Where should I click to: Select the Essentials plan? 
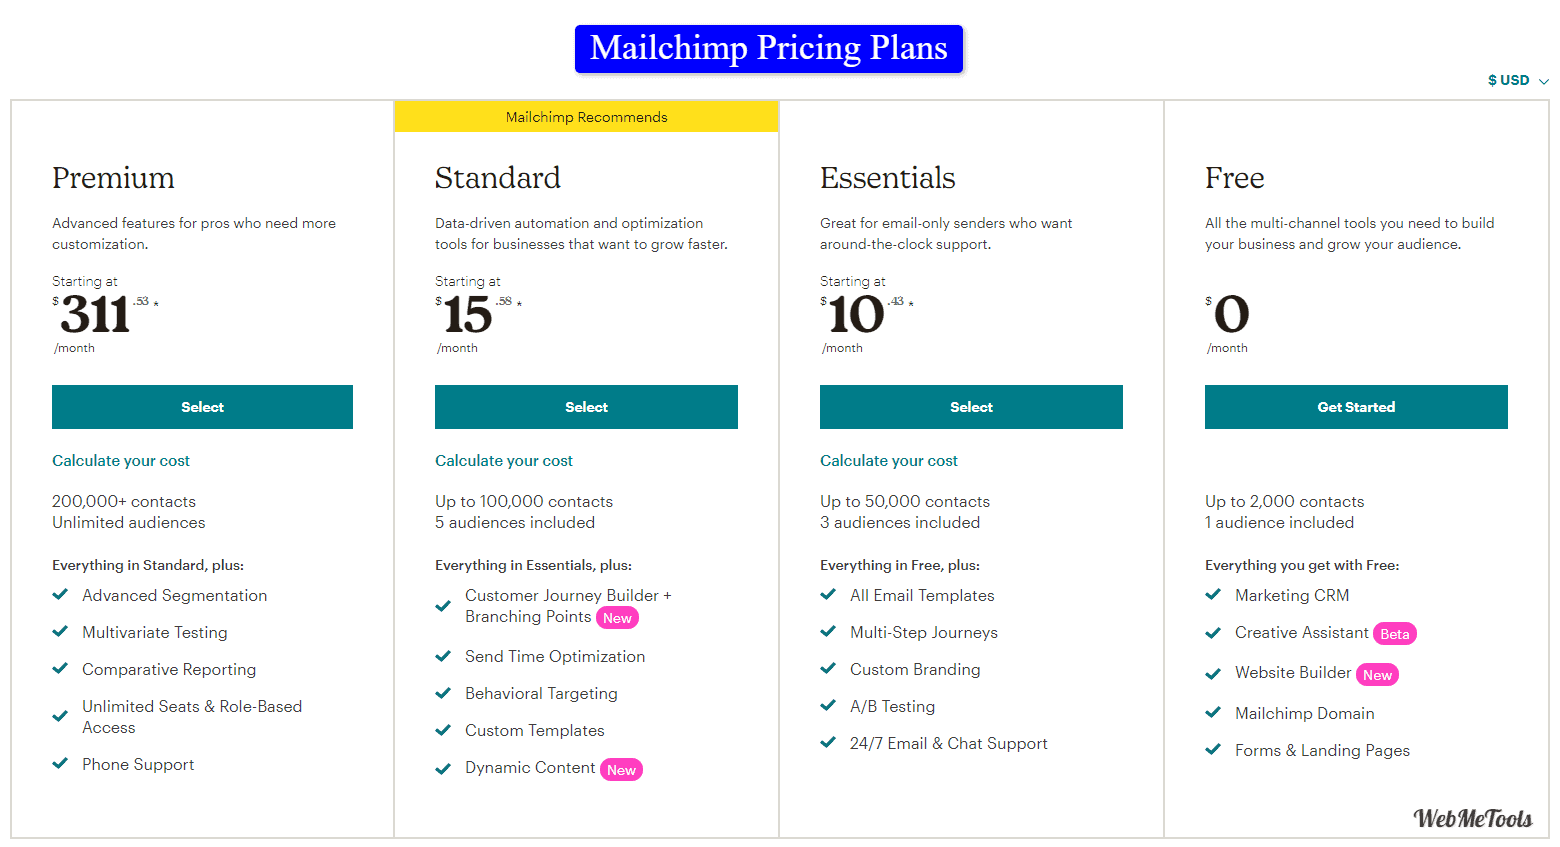point(971,407)
